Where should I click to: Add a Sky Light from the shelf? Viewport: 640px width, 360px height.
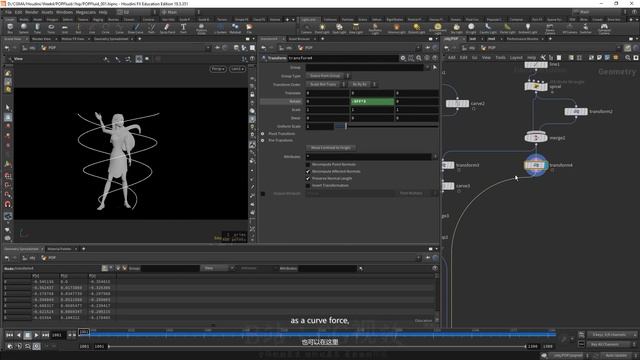(x=456, y=29)
